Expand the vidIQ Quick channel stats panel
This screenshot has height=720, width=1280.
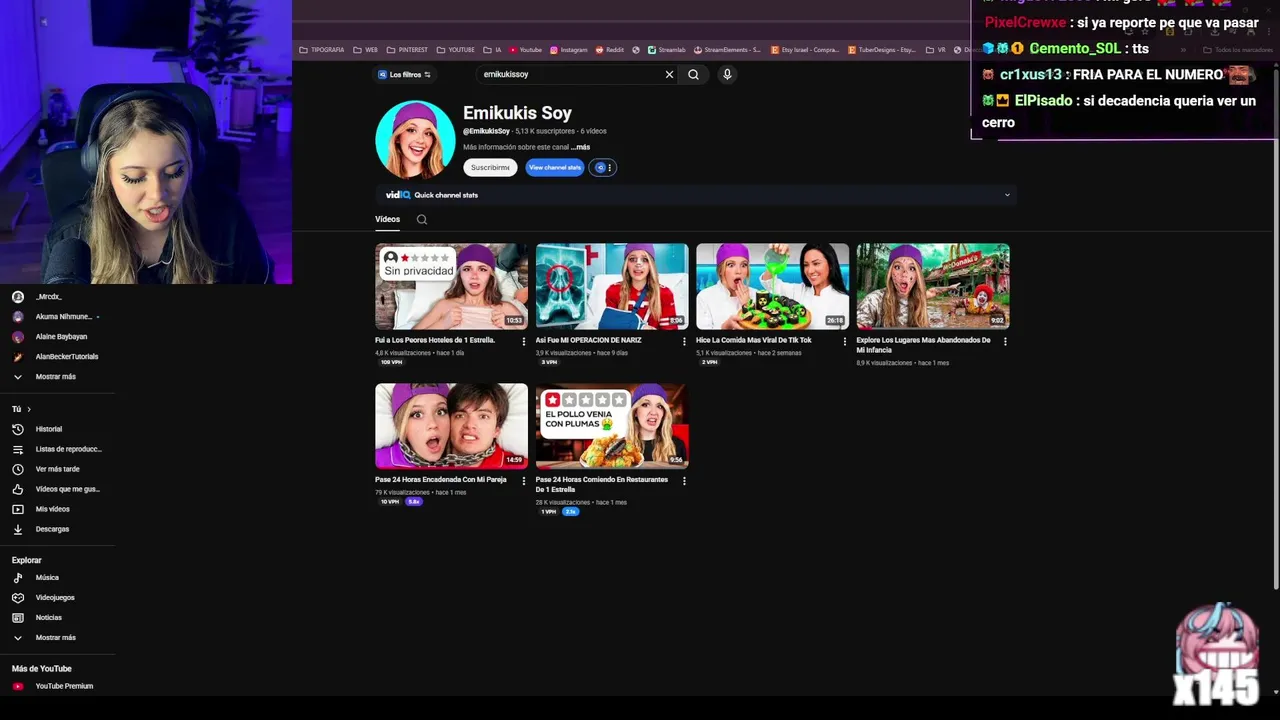1007,195
